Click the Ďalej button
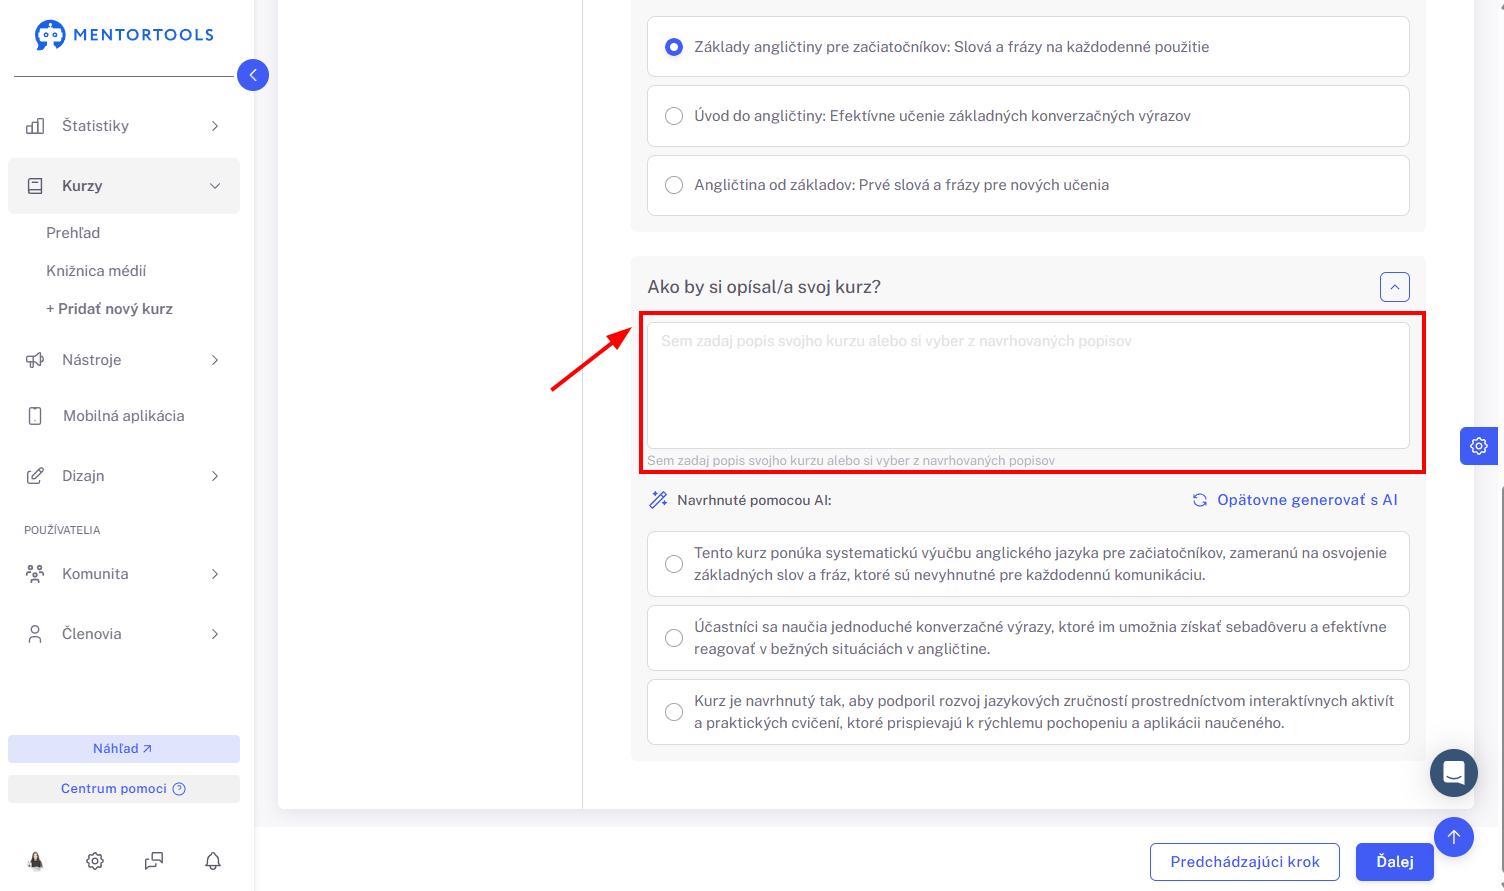The image size is (1504, 891). pyautogui.click(x=1395, y=862)
